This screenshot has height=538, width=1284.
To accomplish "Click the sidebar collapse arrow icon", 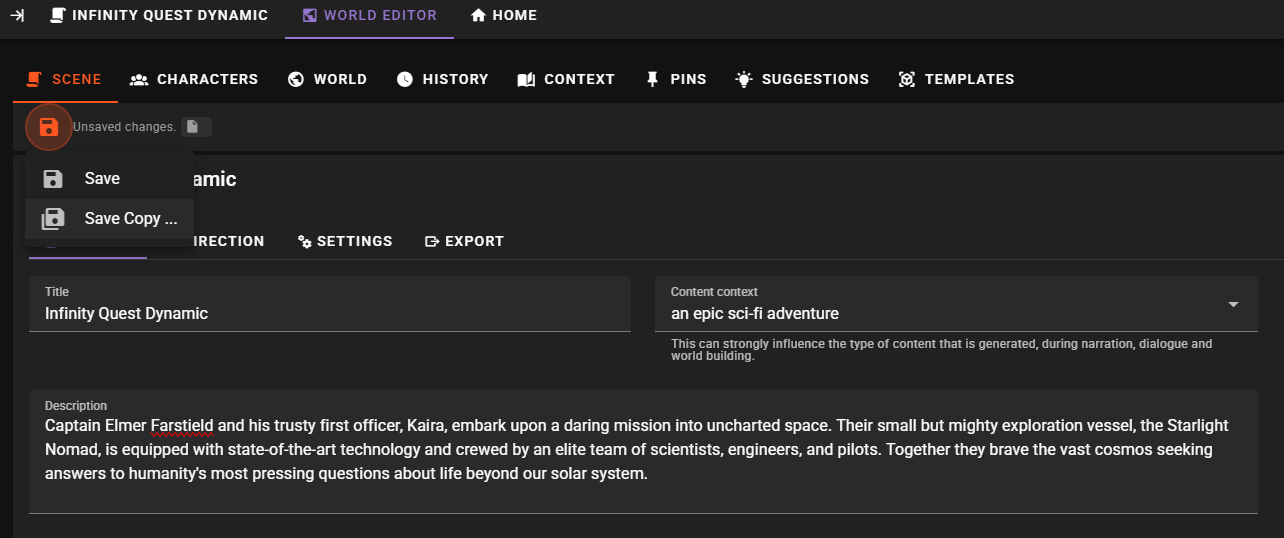I will click(x=17, y=15).
